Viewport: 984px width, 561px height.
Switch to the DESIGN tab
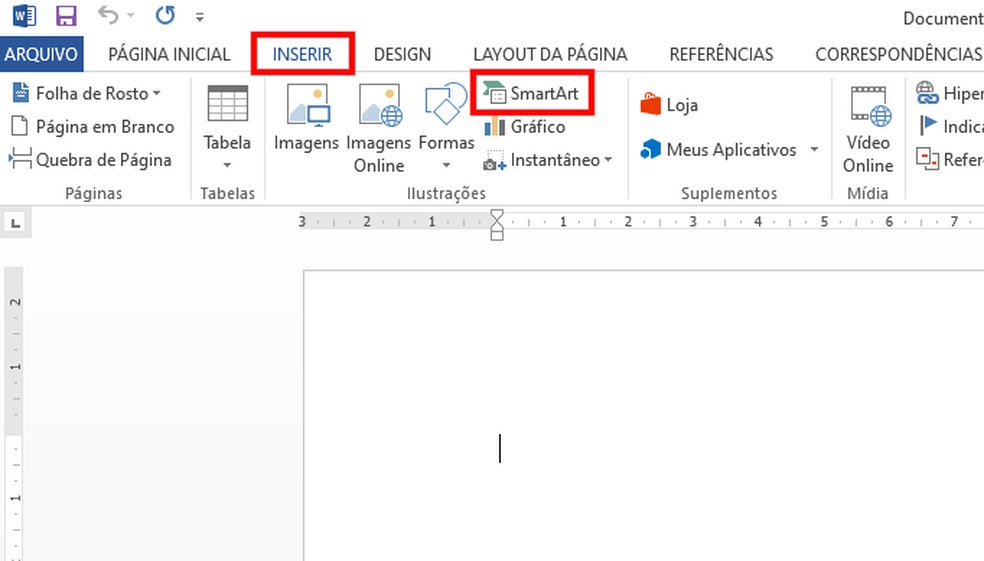click(x=402, y=54)
